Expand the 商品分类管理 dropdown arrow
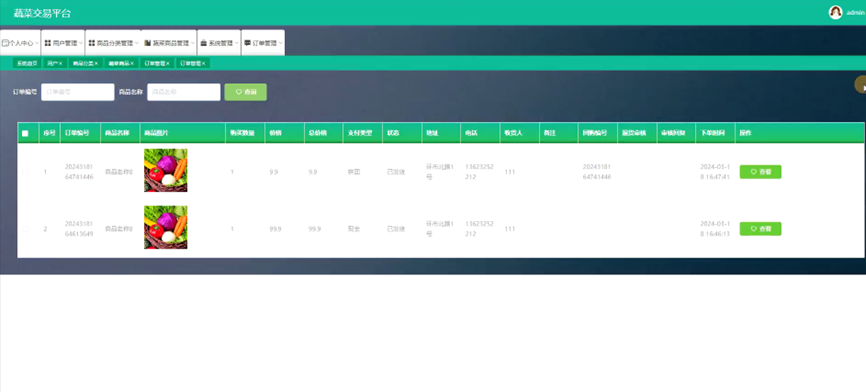This screenshot has height=392, width=866. (136, 43)
